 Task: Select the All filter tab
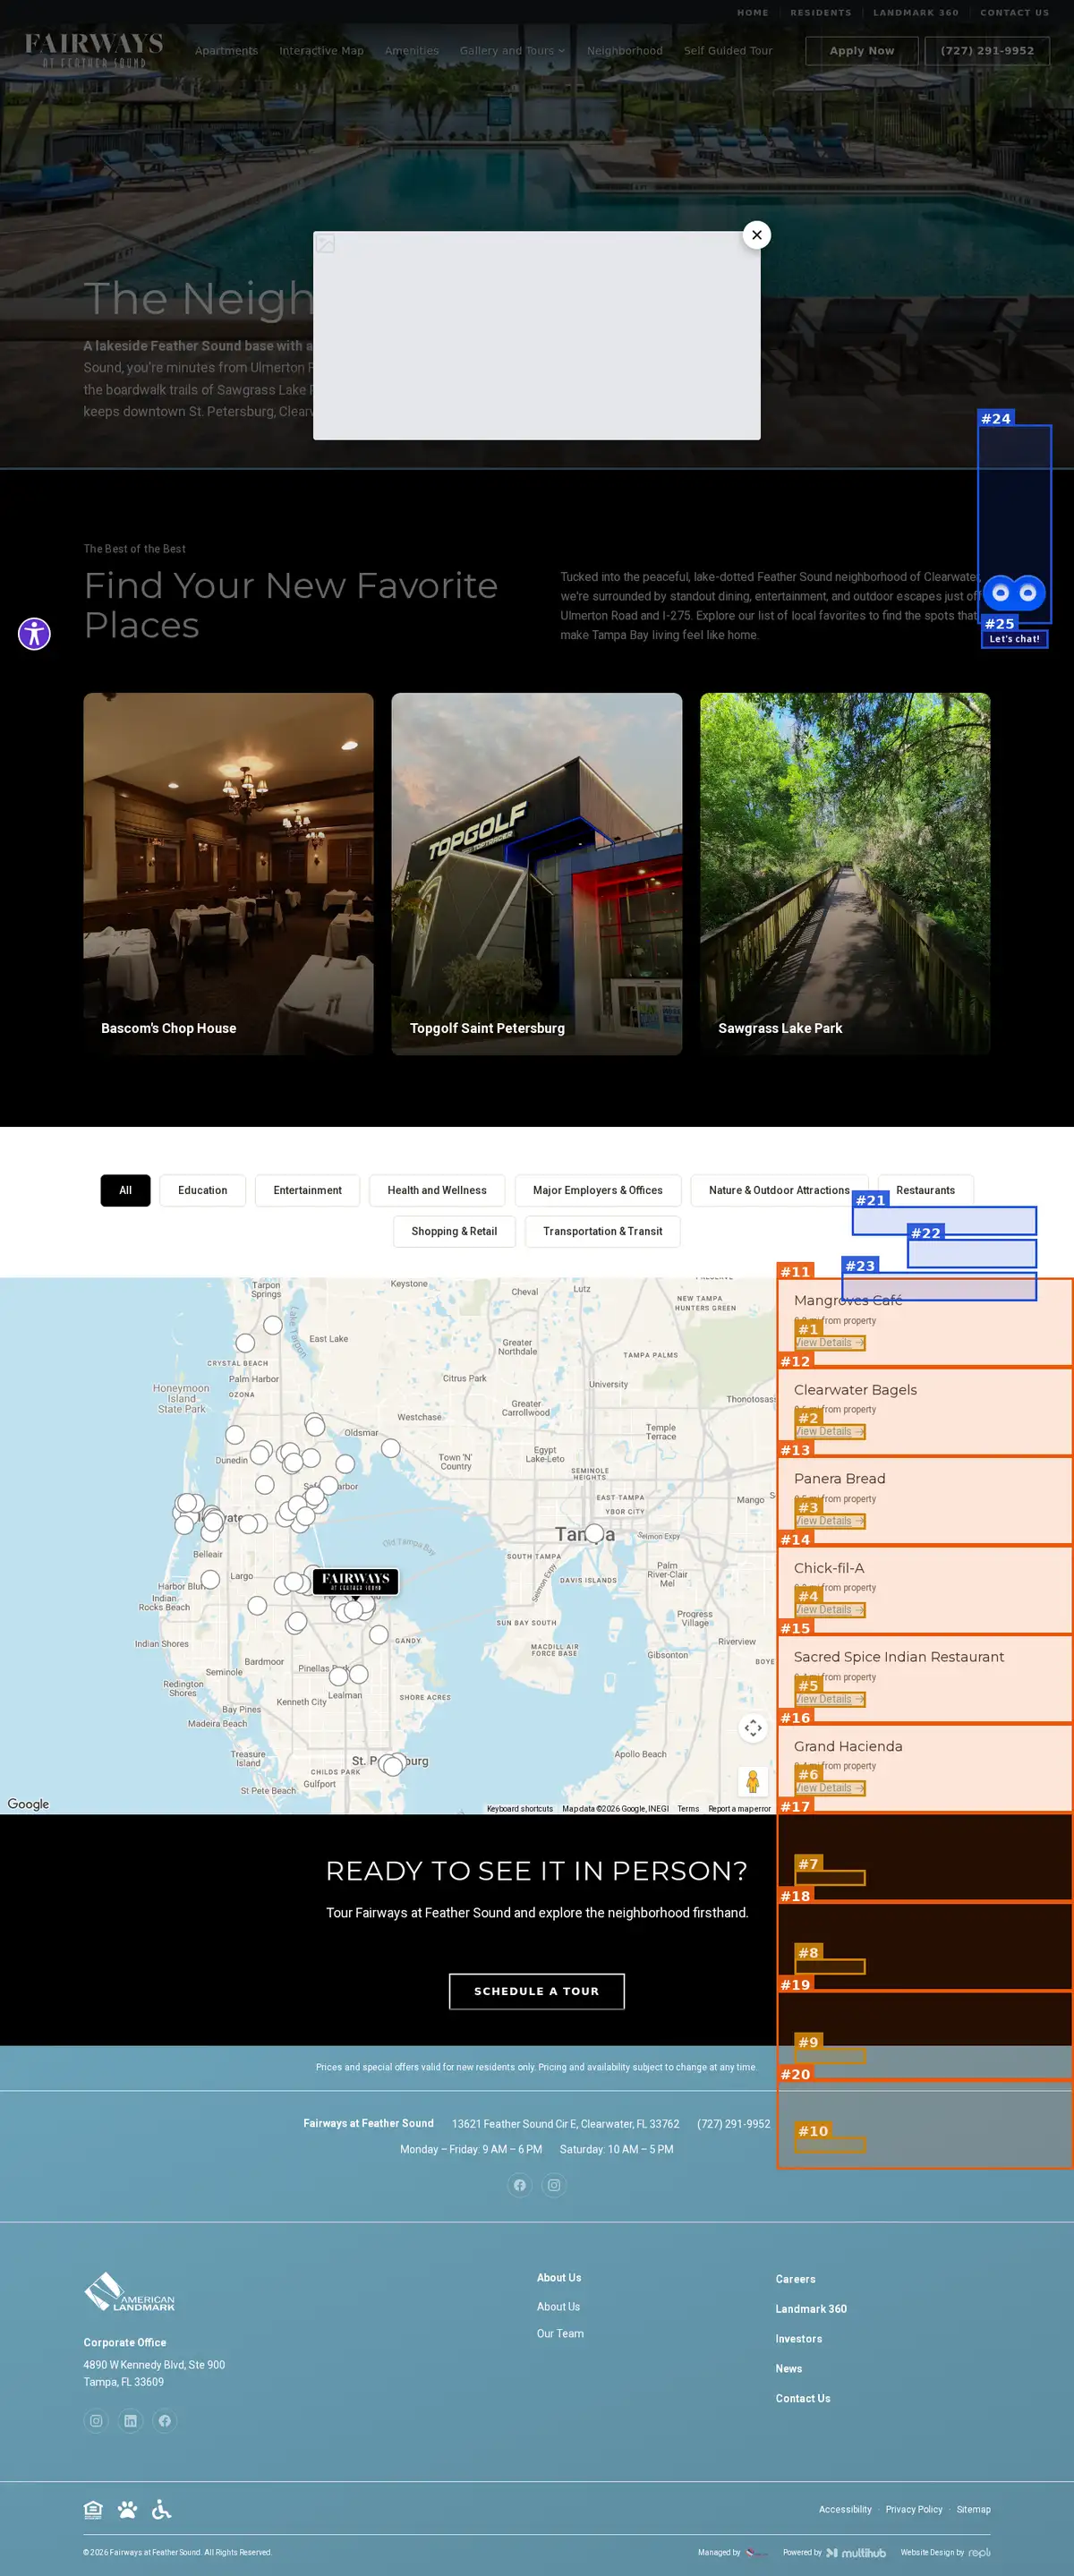125,1190
